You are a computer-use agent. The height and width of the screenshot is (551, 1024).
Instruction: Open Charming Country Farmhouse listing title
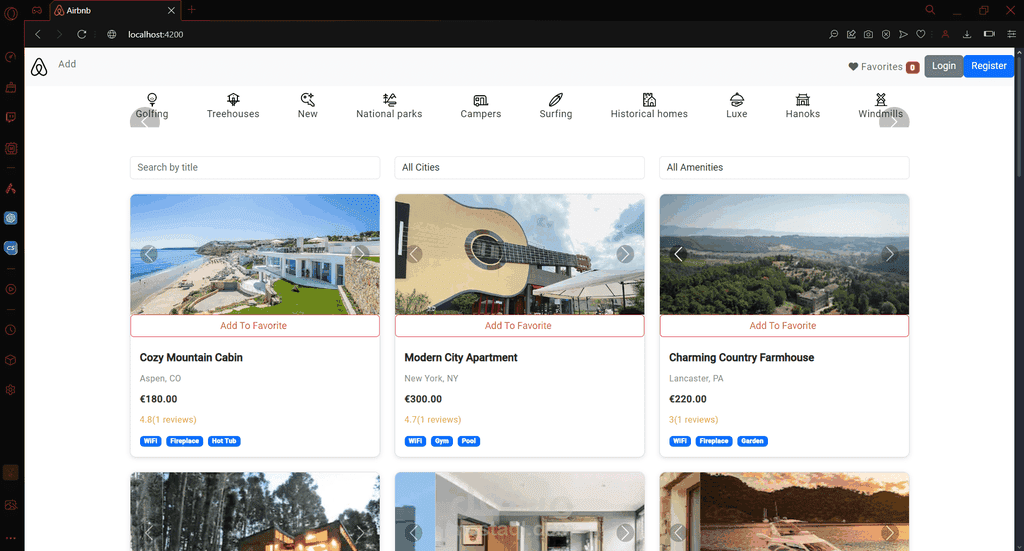742,357
